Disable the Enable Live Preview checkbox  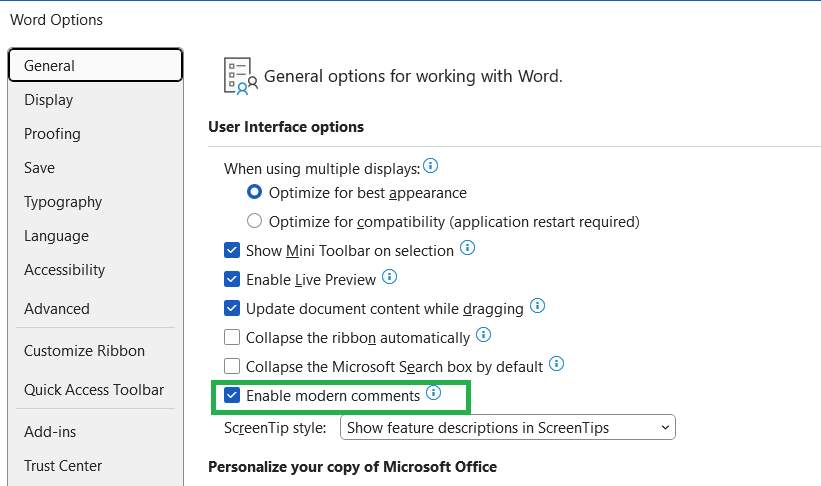tap(232, 280)
